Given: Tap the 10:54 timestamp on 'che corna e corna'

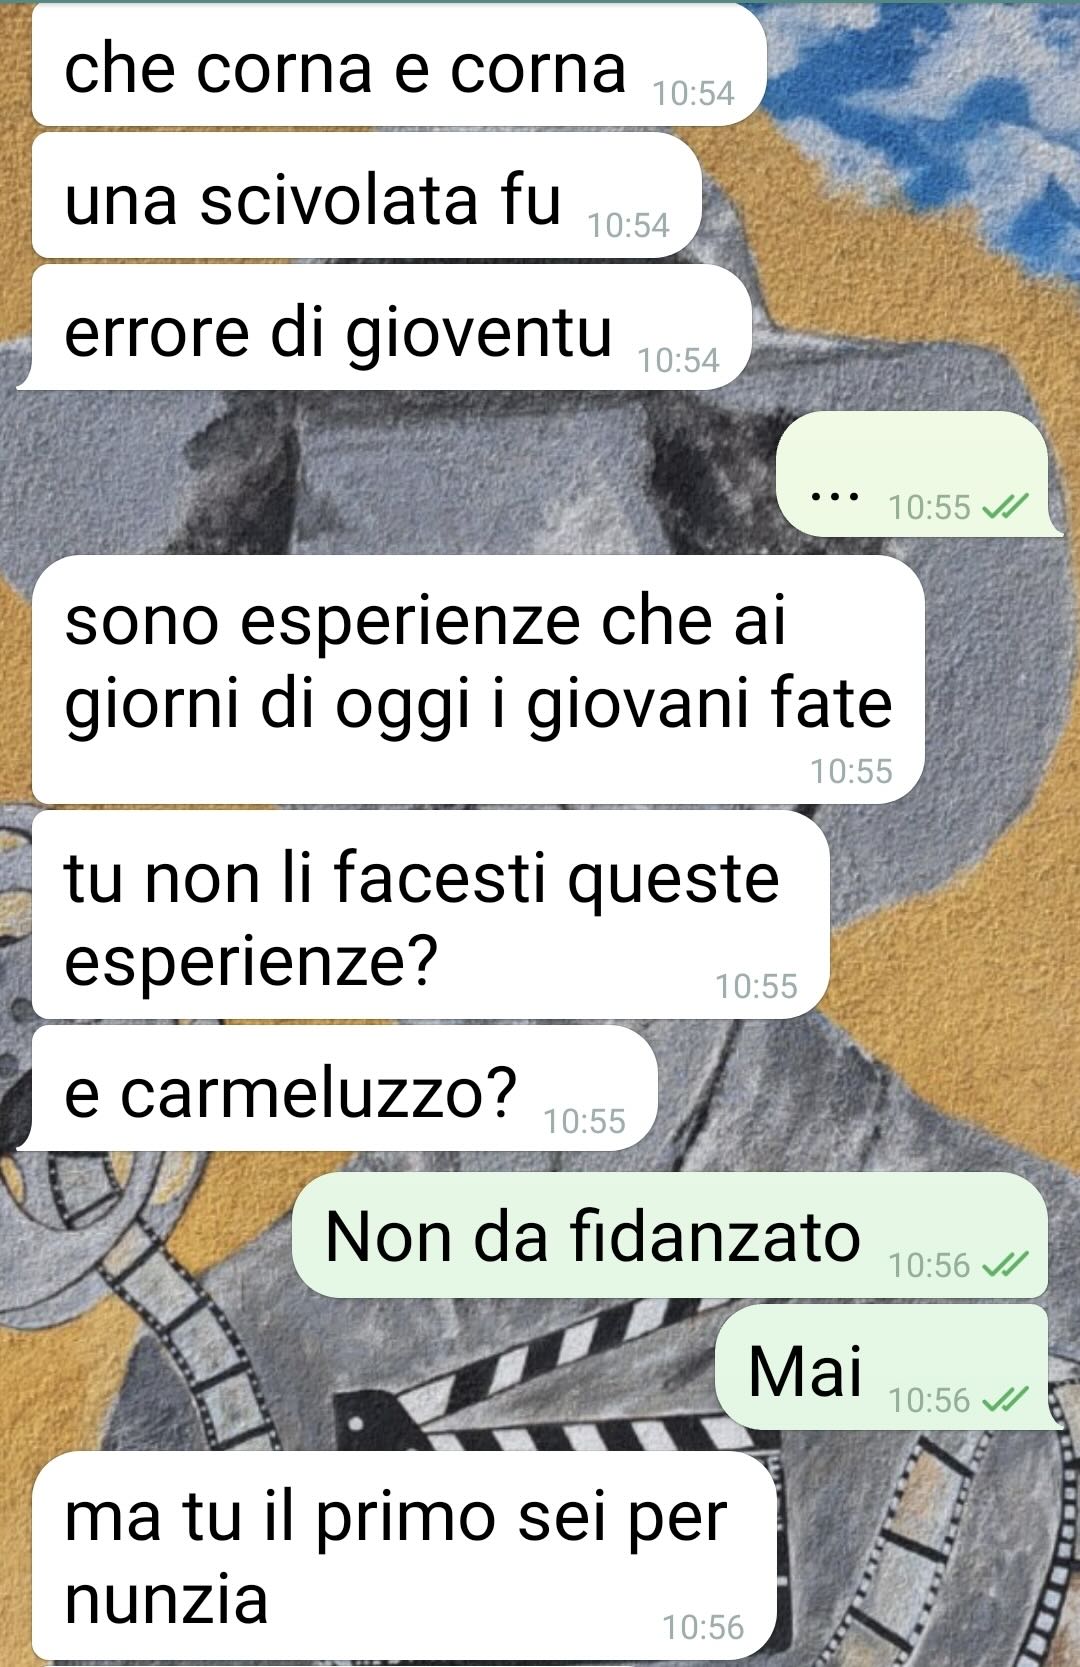Looking at the screenshot, I should pyautogui.click(x=693, y=93).
